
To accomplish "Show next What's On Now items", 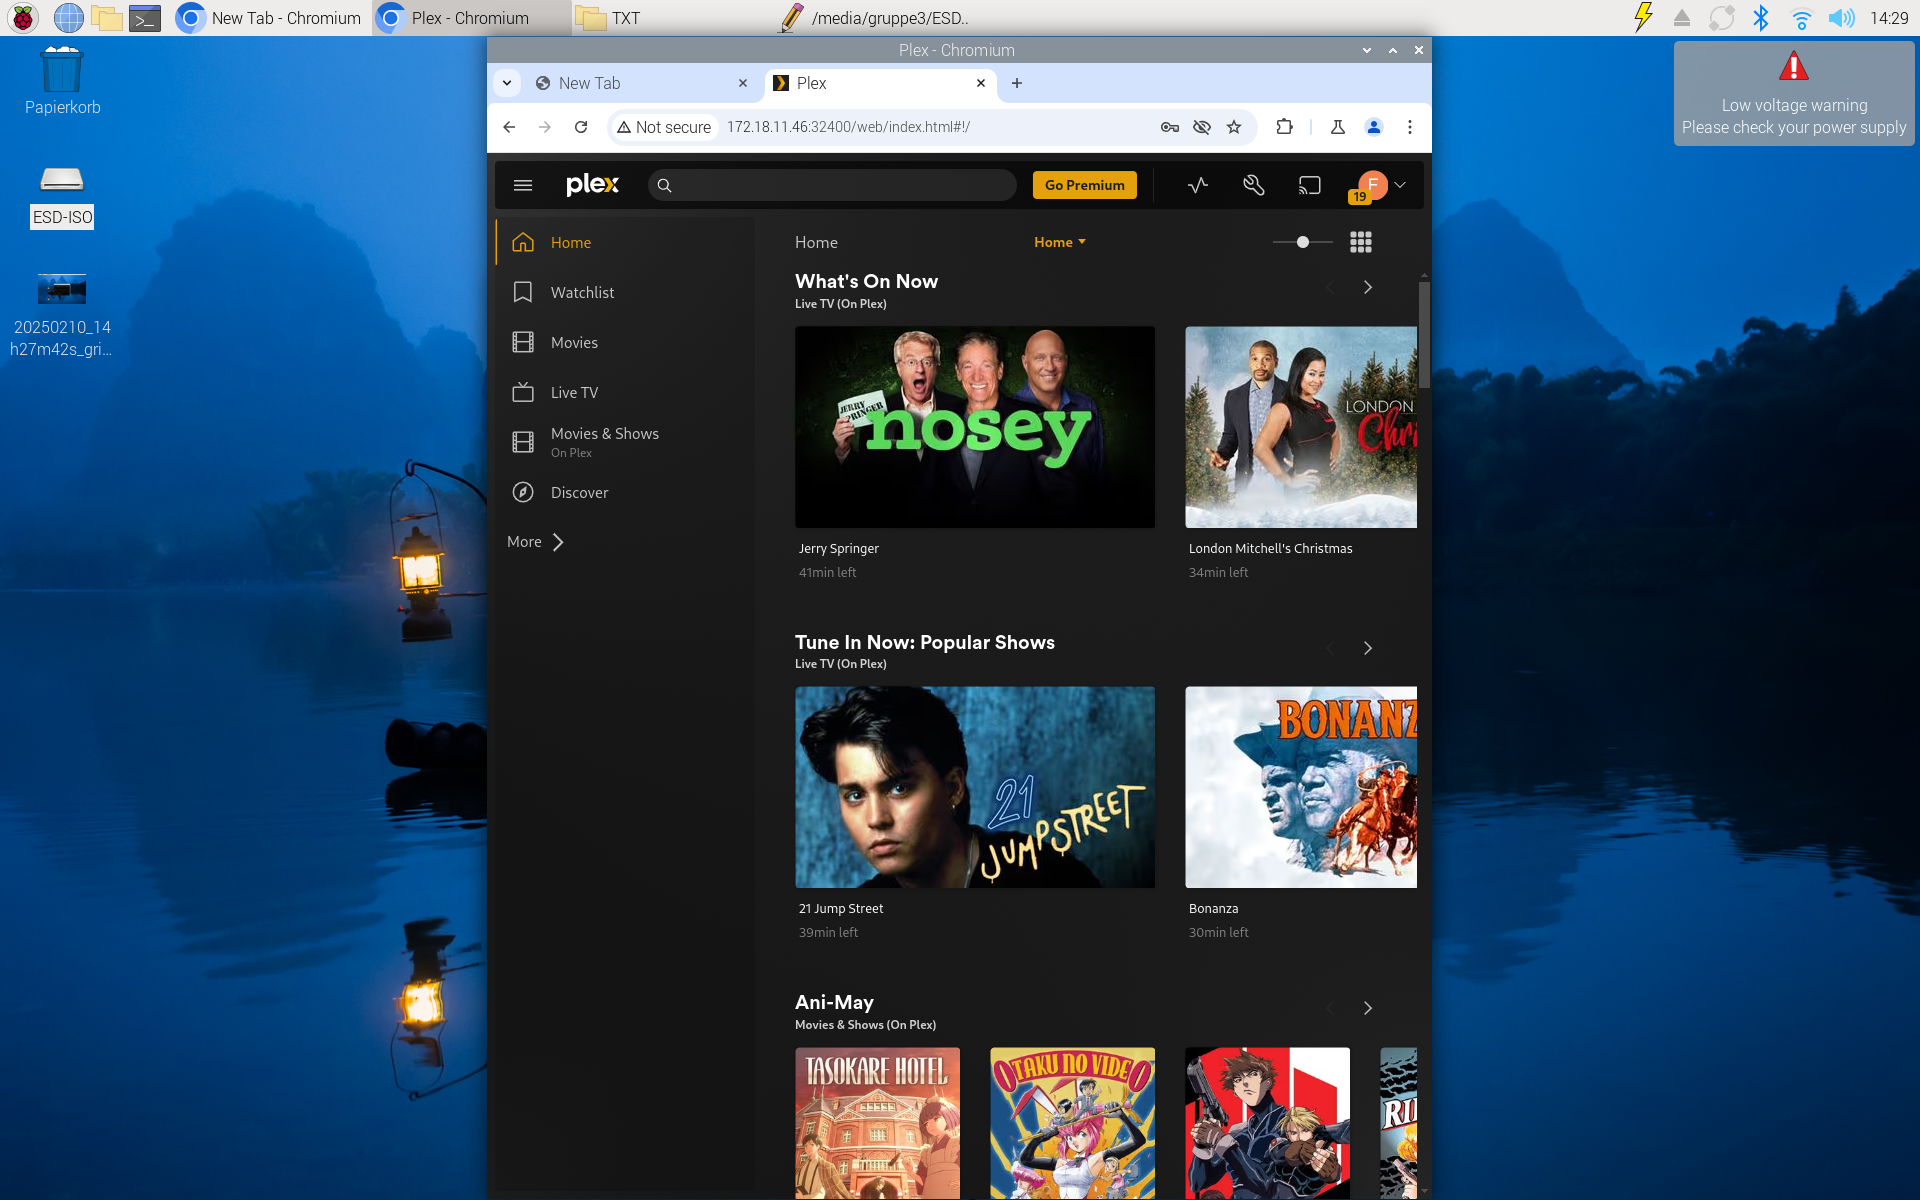I will coord(1368,287).
